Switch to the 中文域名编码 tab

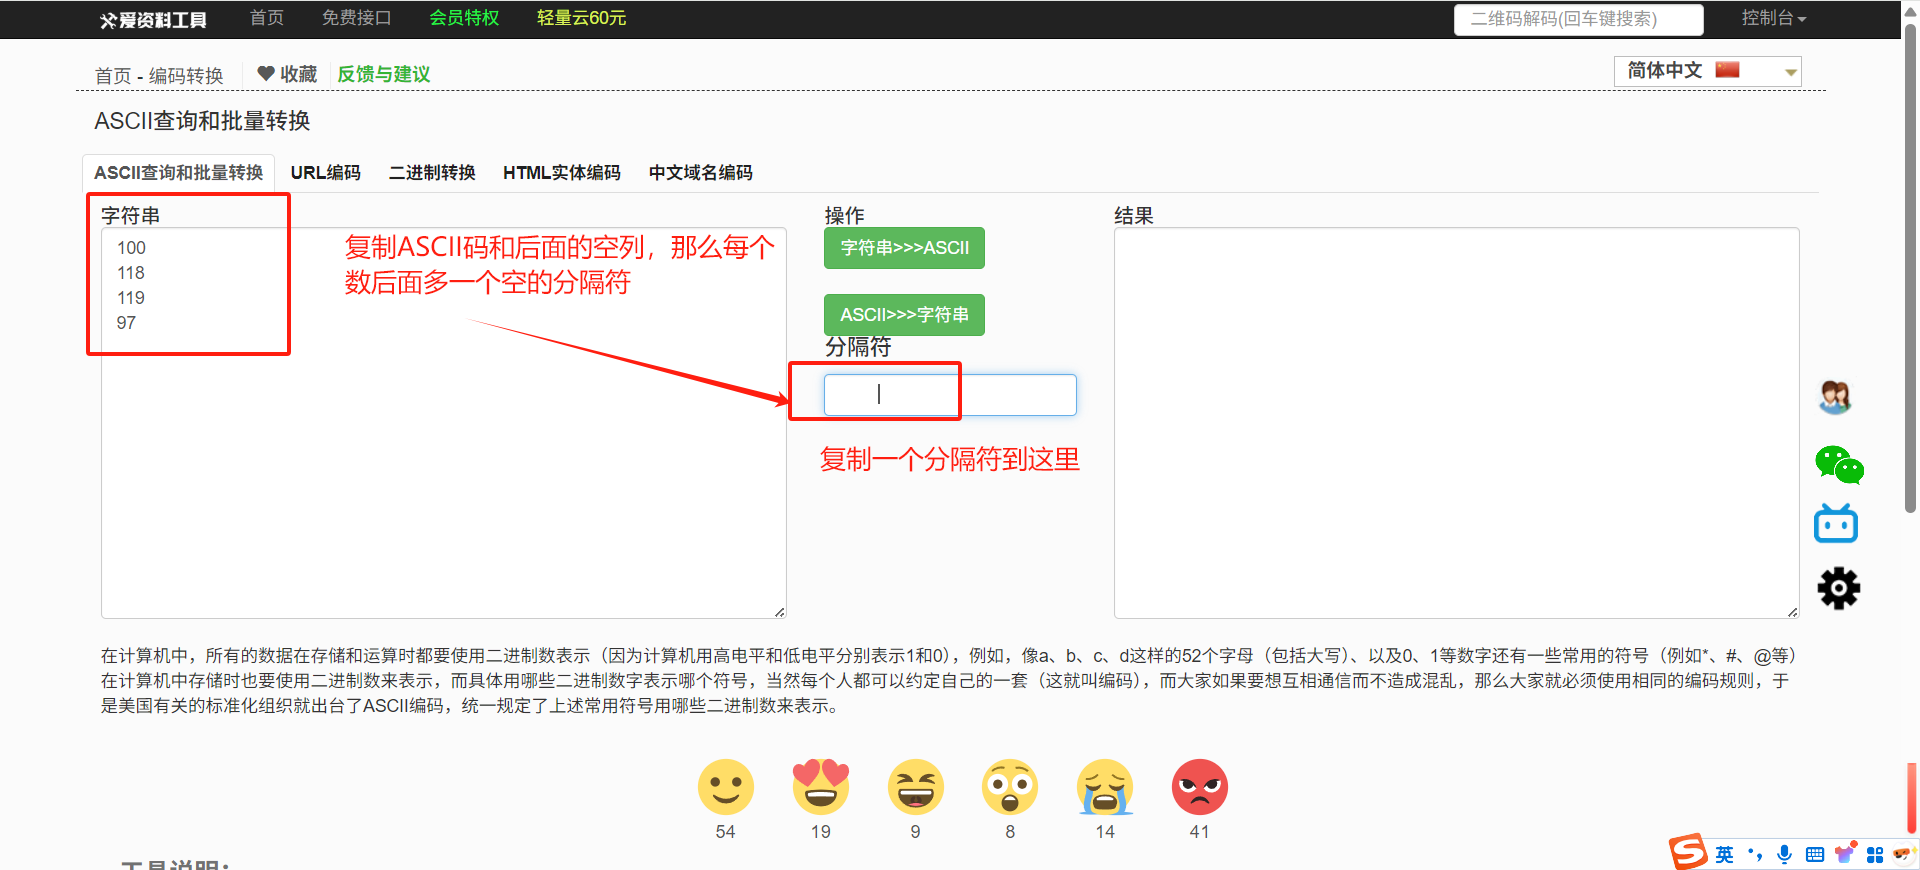click(701, 172)
